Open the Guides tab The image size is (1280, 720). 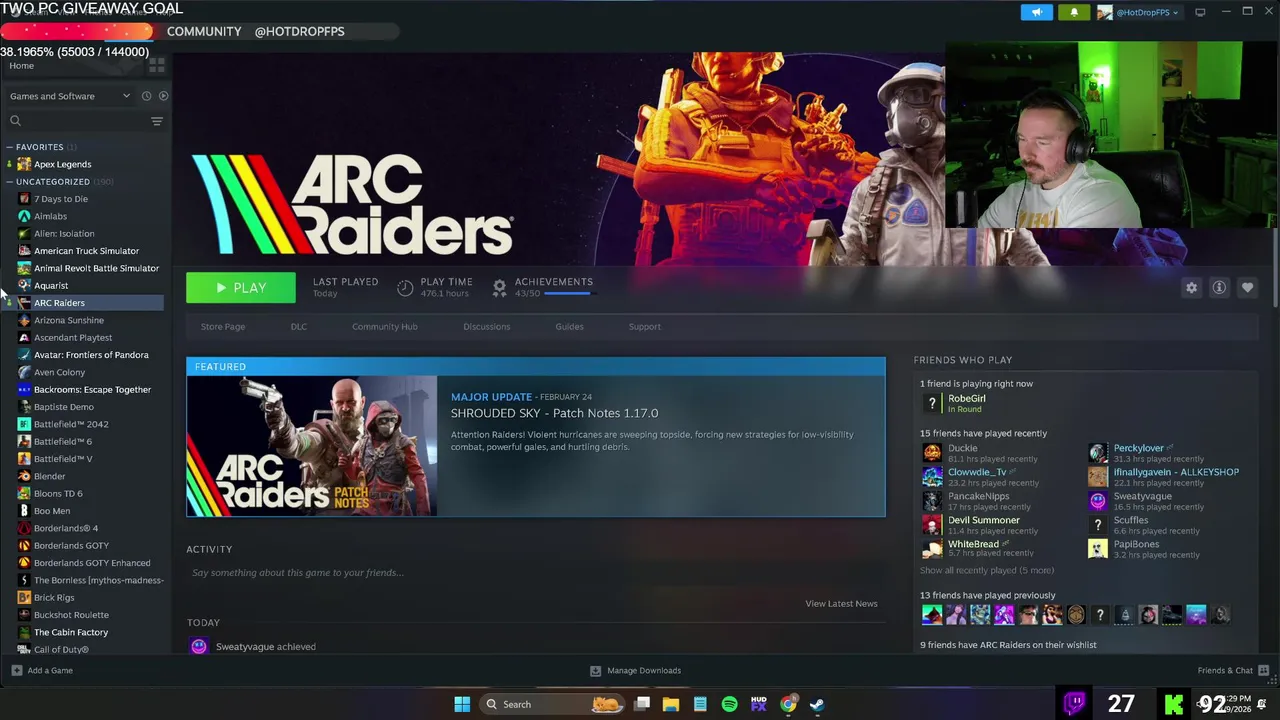pos(569,327)
